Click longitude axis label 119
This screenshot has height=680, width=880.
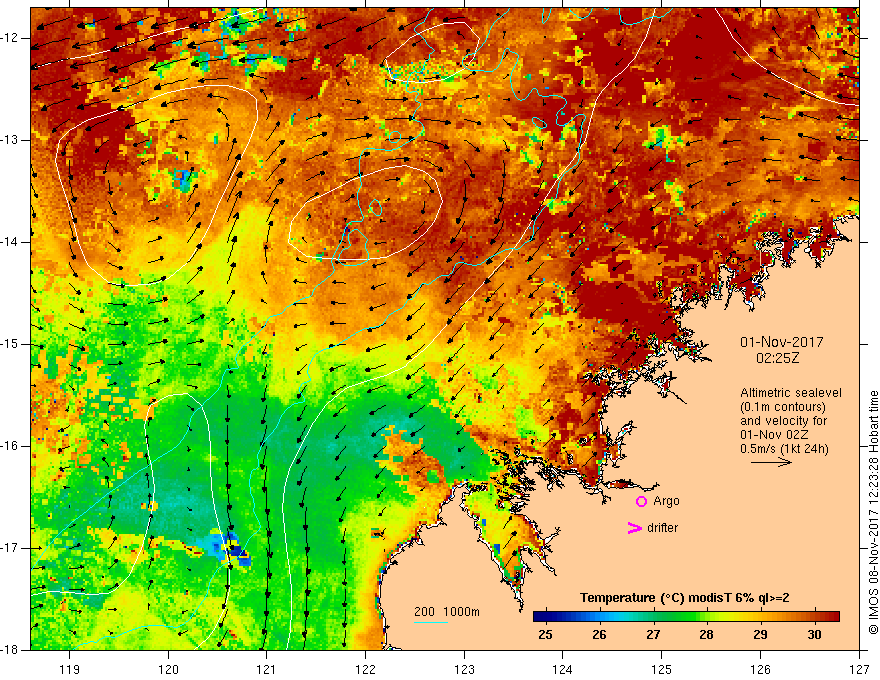(70, 669)
